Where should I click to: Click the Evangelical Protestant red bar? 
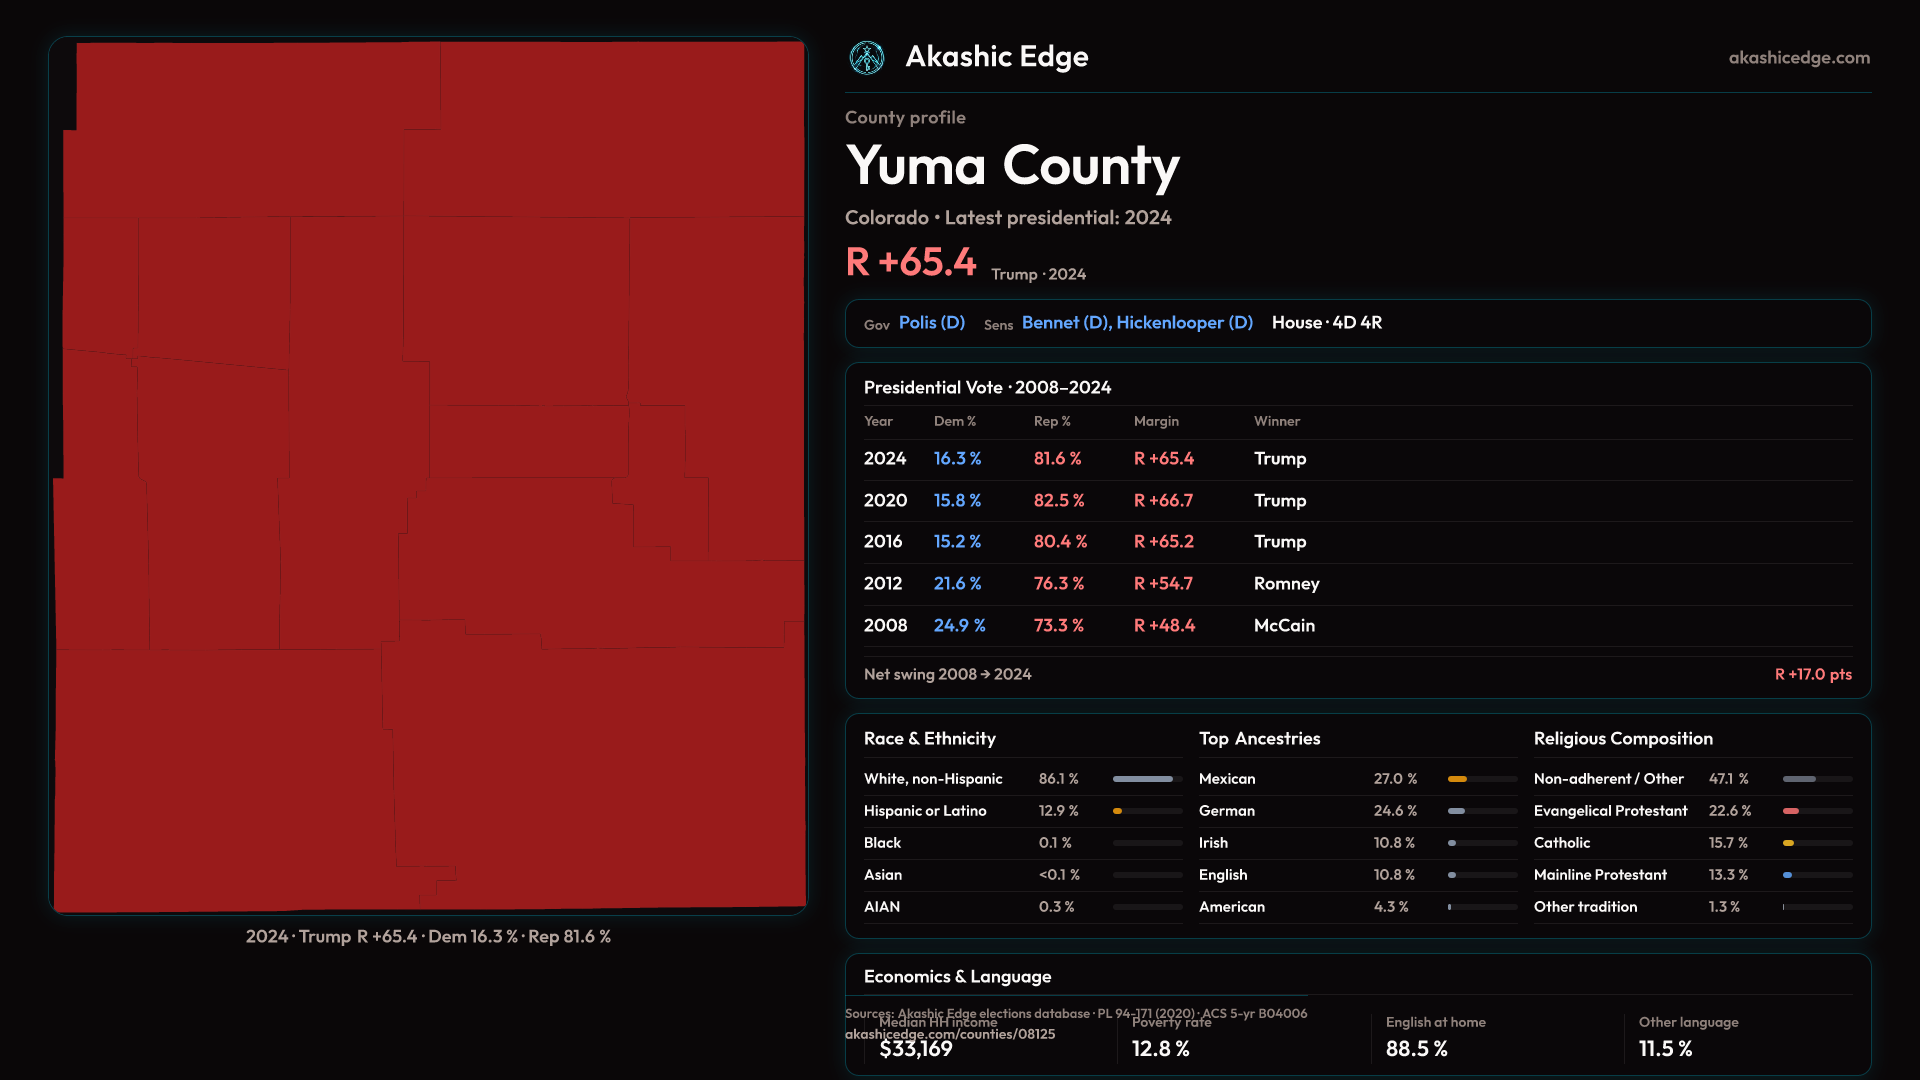[1791, 811]
